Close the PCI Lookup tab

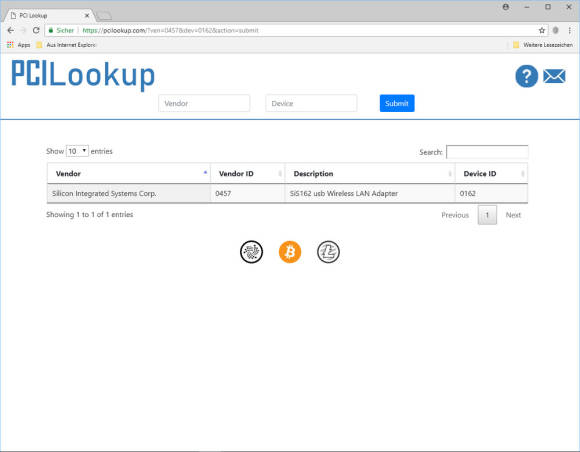click(x=87, y=16)
